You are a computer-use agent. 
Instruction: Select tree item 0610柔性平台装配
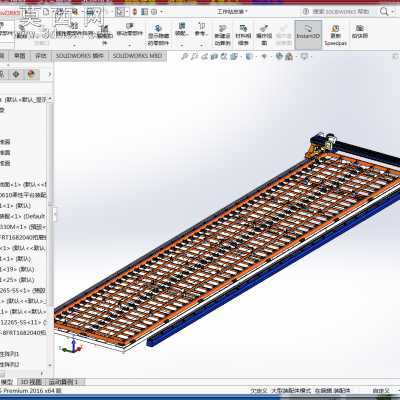click(23, 195)
